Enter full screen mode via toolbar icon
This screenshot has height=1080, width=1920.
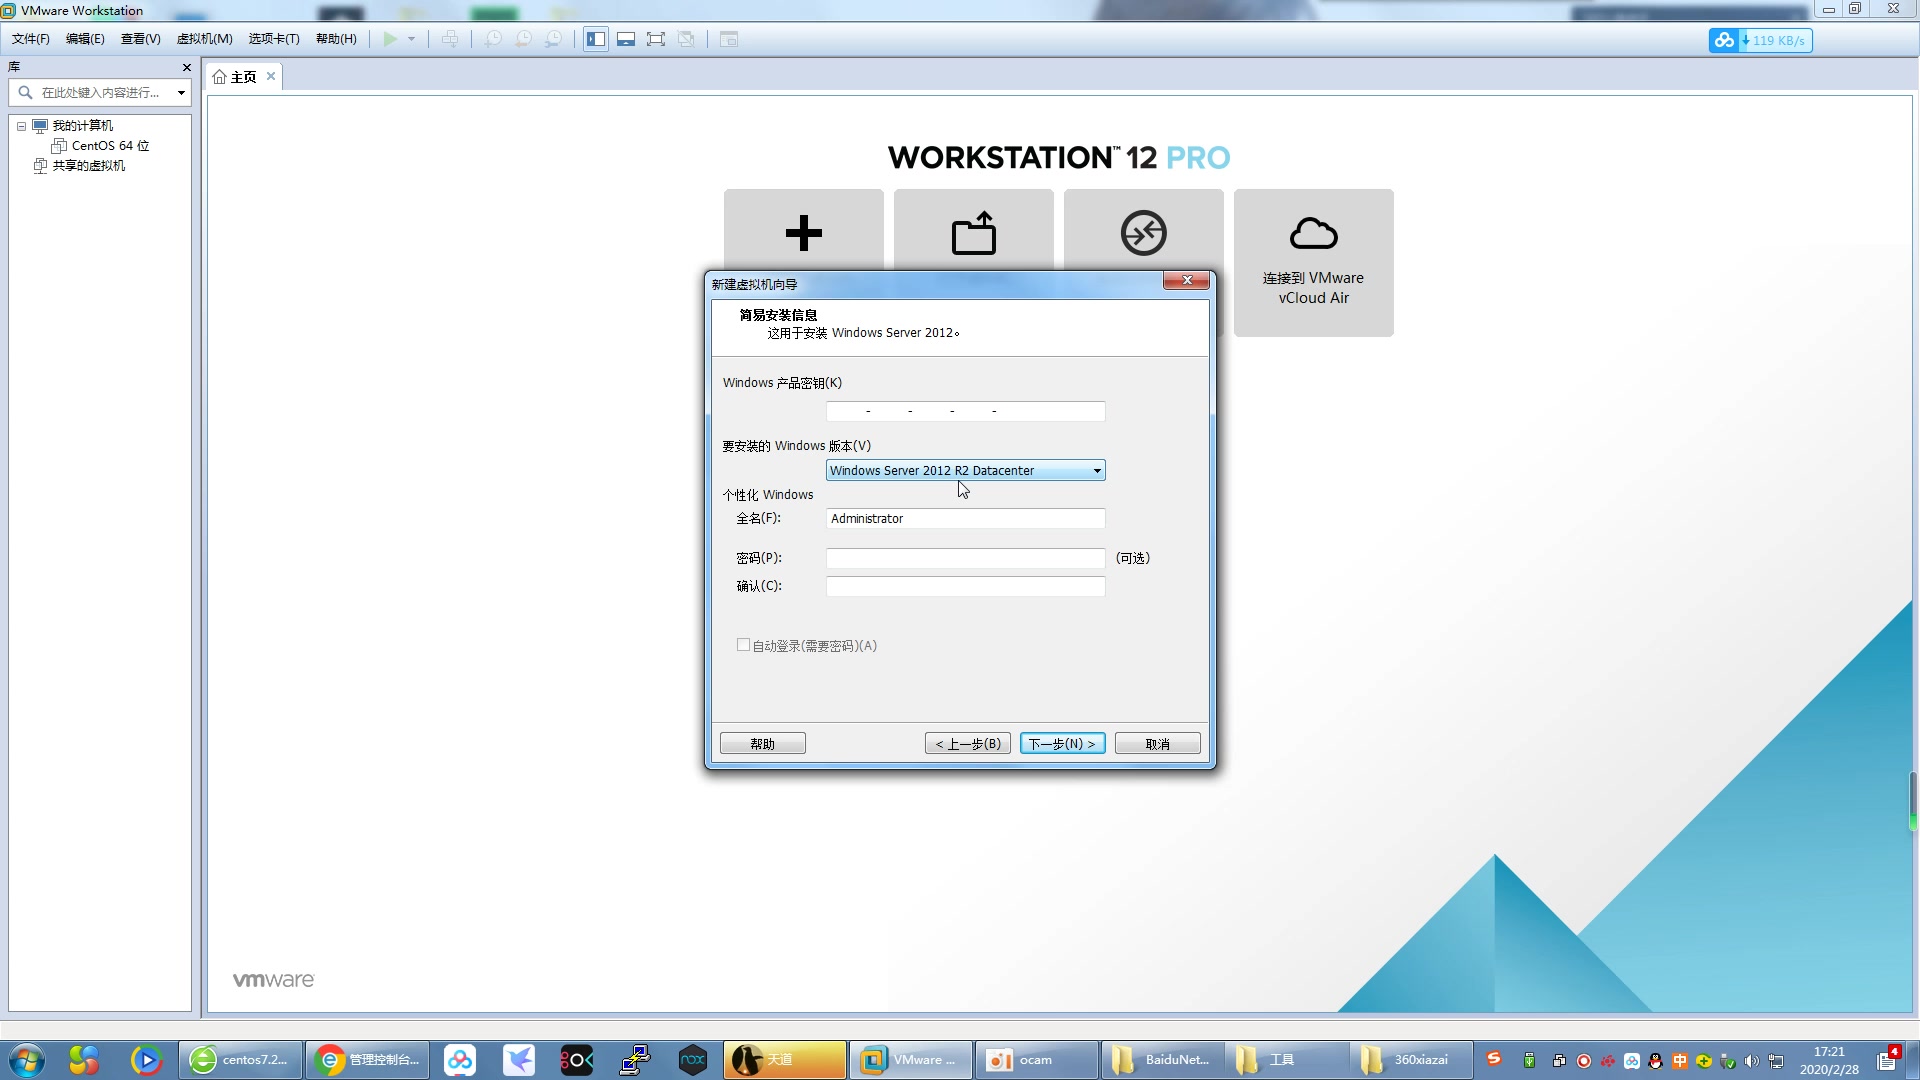tap(656, 39)
